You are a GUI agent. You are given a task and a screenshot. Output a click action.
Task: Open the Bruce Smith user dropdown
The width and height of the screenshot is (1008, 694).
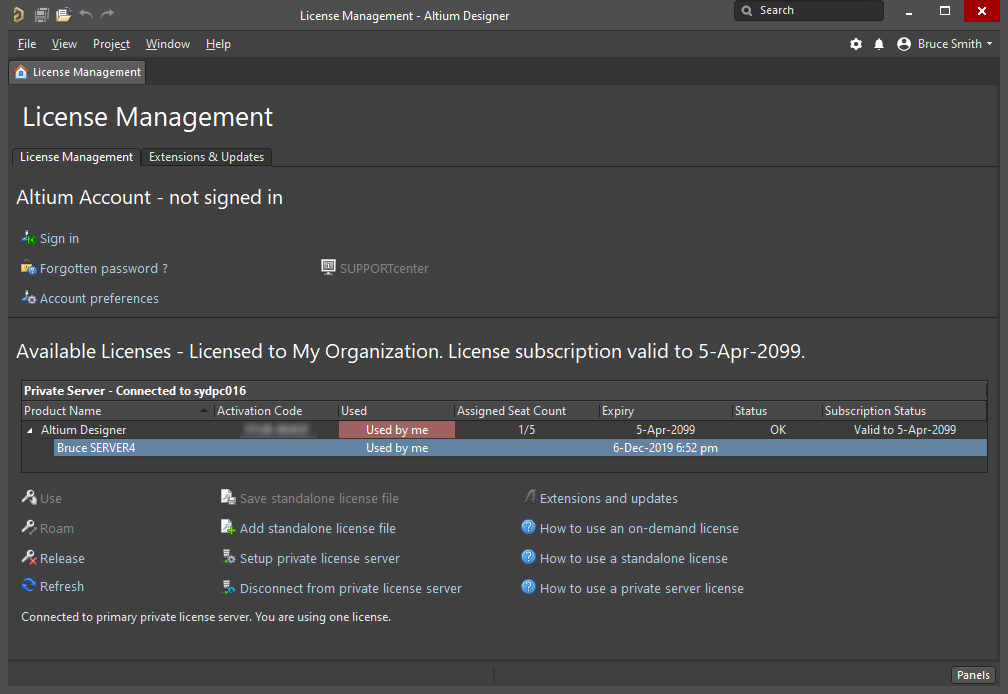click(x=945, y=44)
